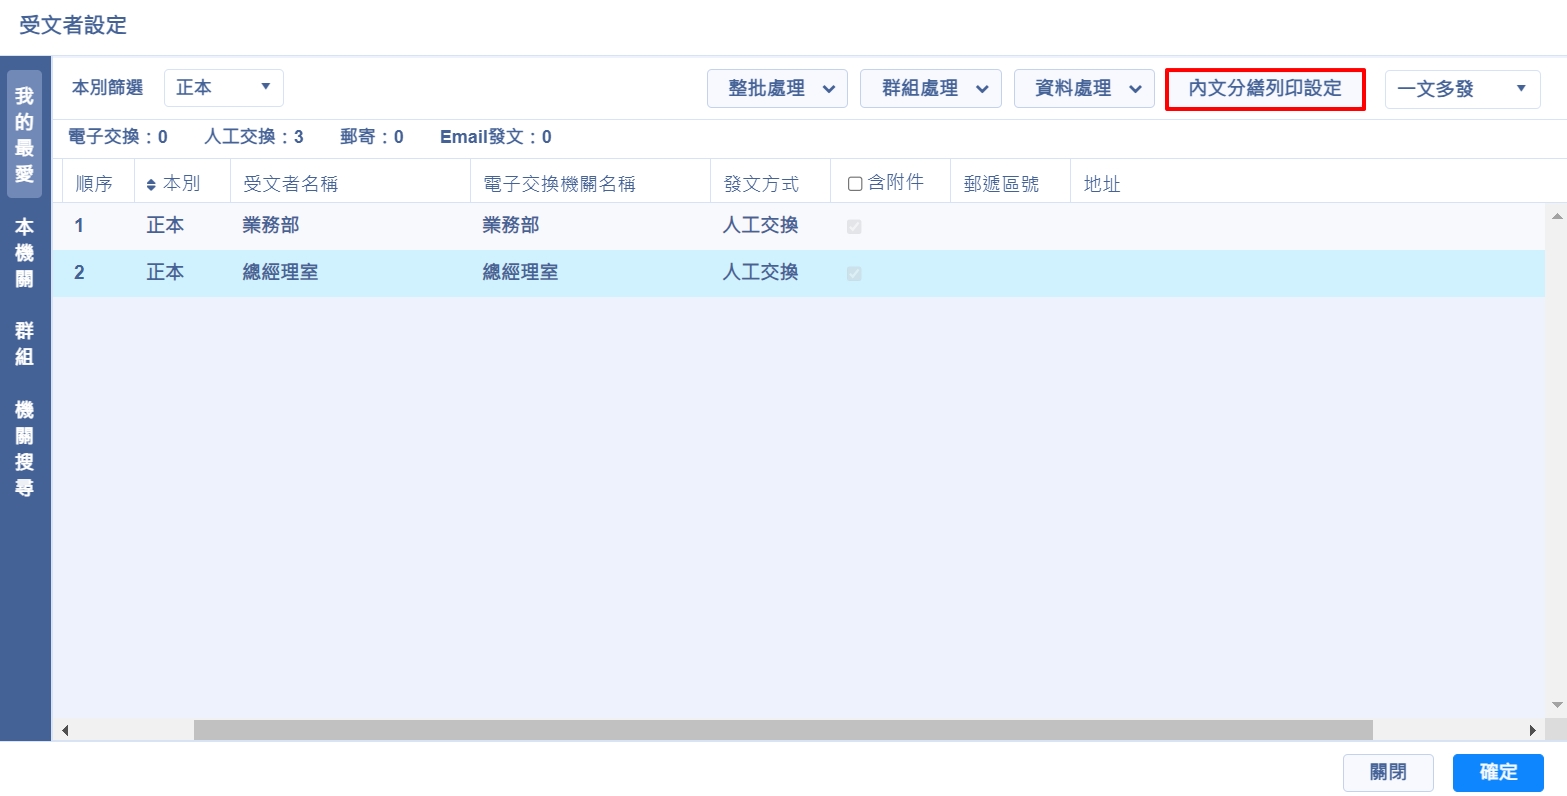
Task: Toggle attachment checkbox in 總經理室 row
Action: 854,274
